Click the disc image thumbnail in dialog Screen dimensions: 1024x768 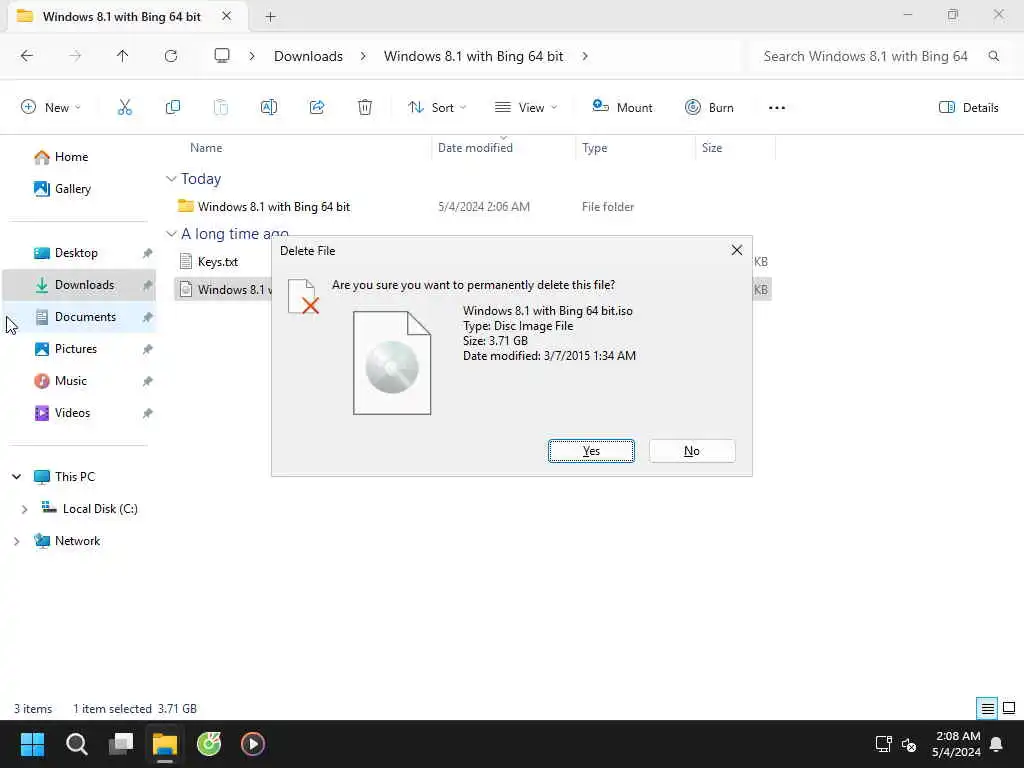pyautogui.click(x=392, y=362)
